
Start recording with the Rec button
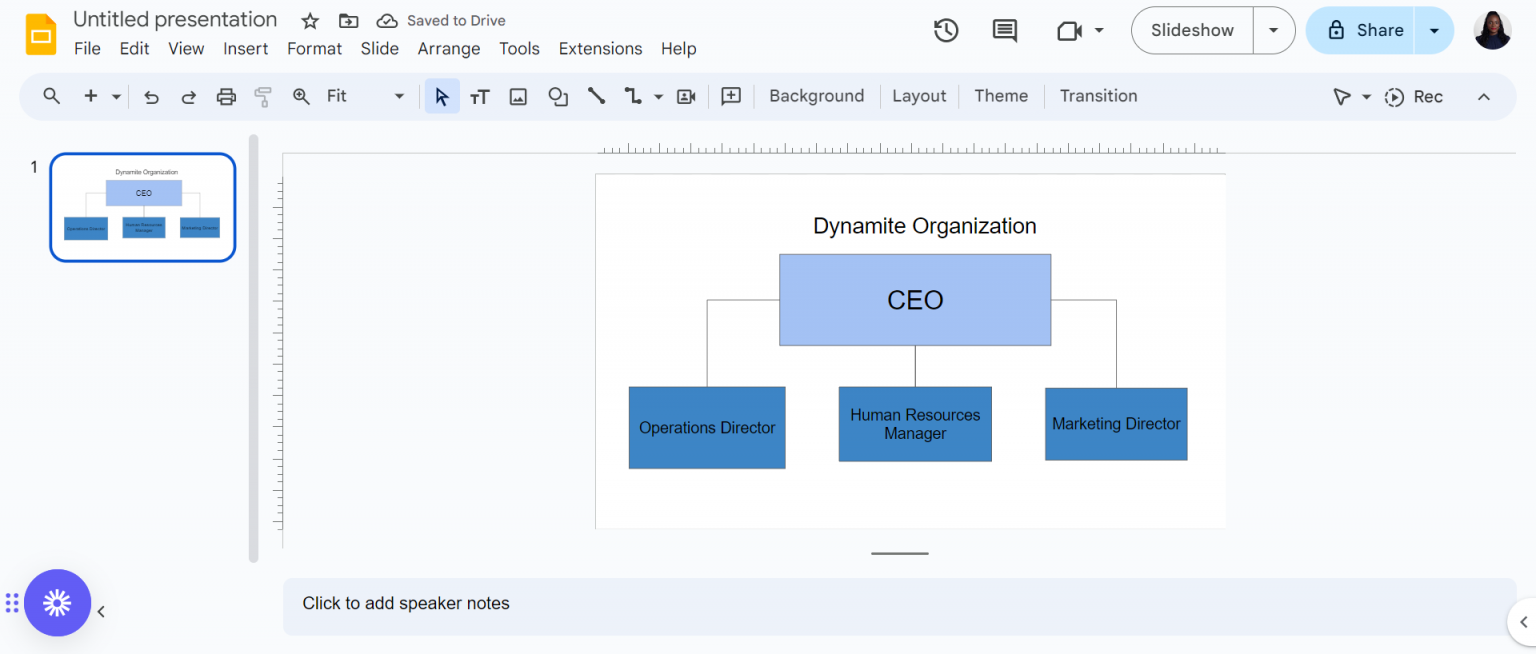point(1413,96)
